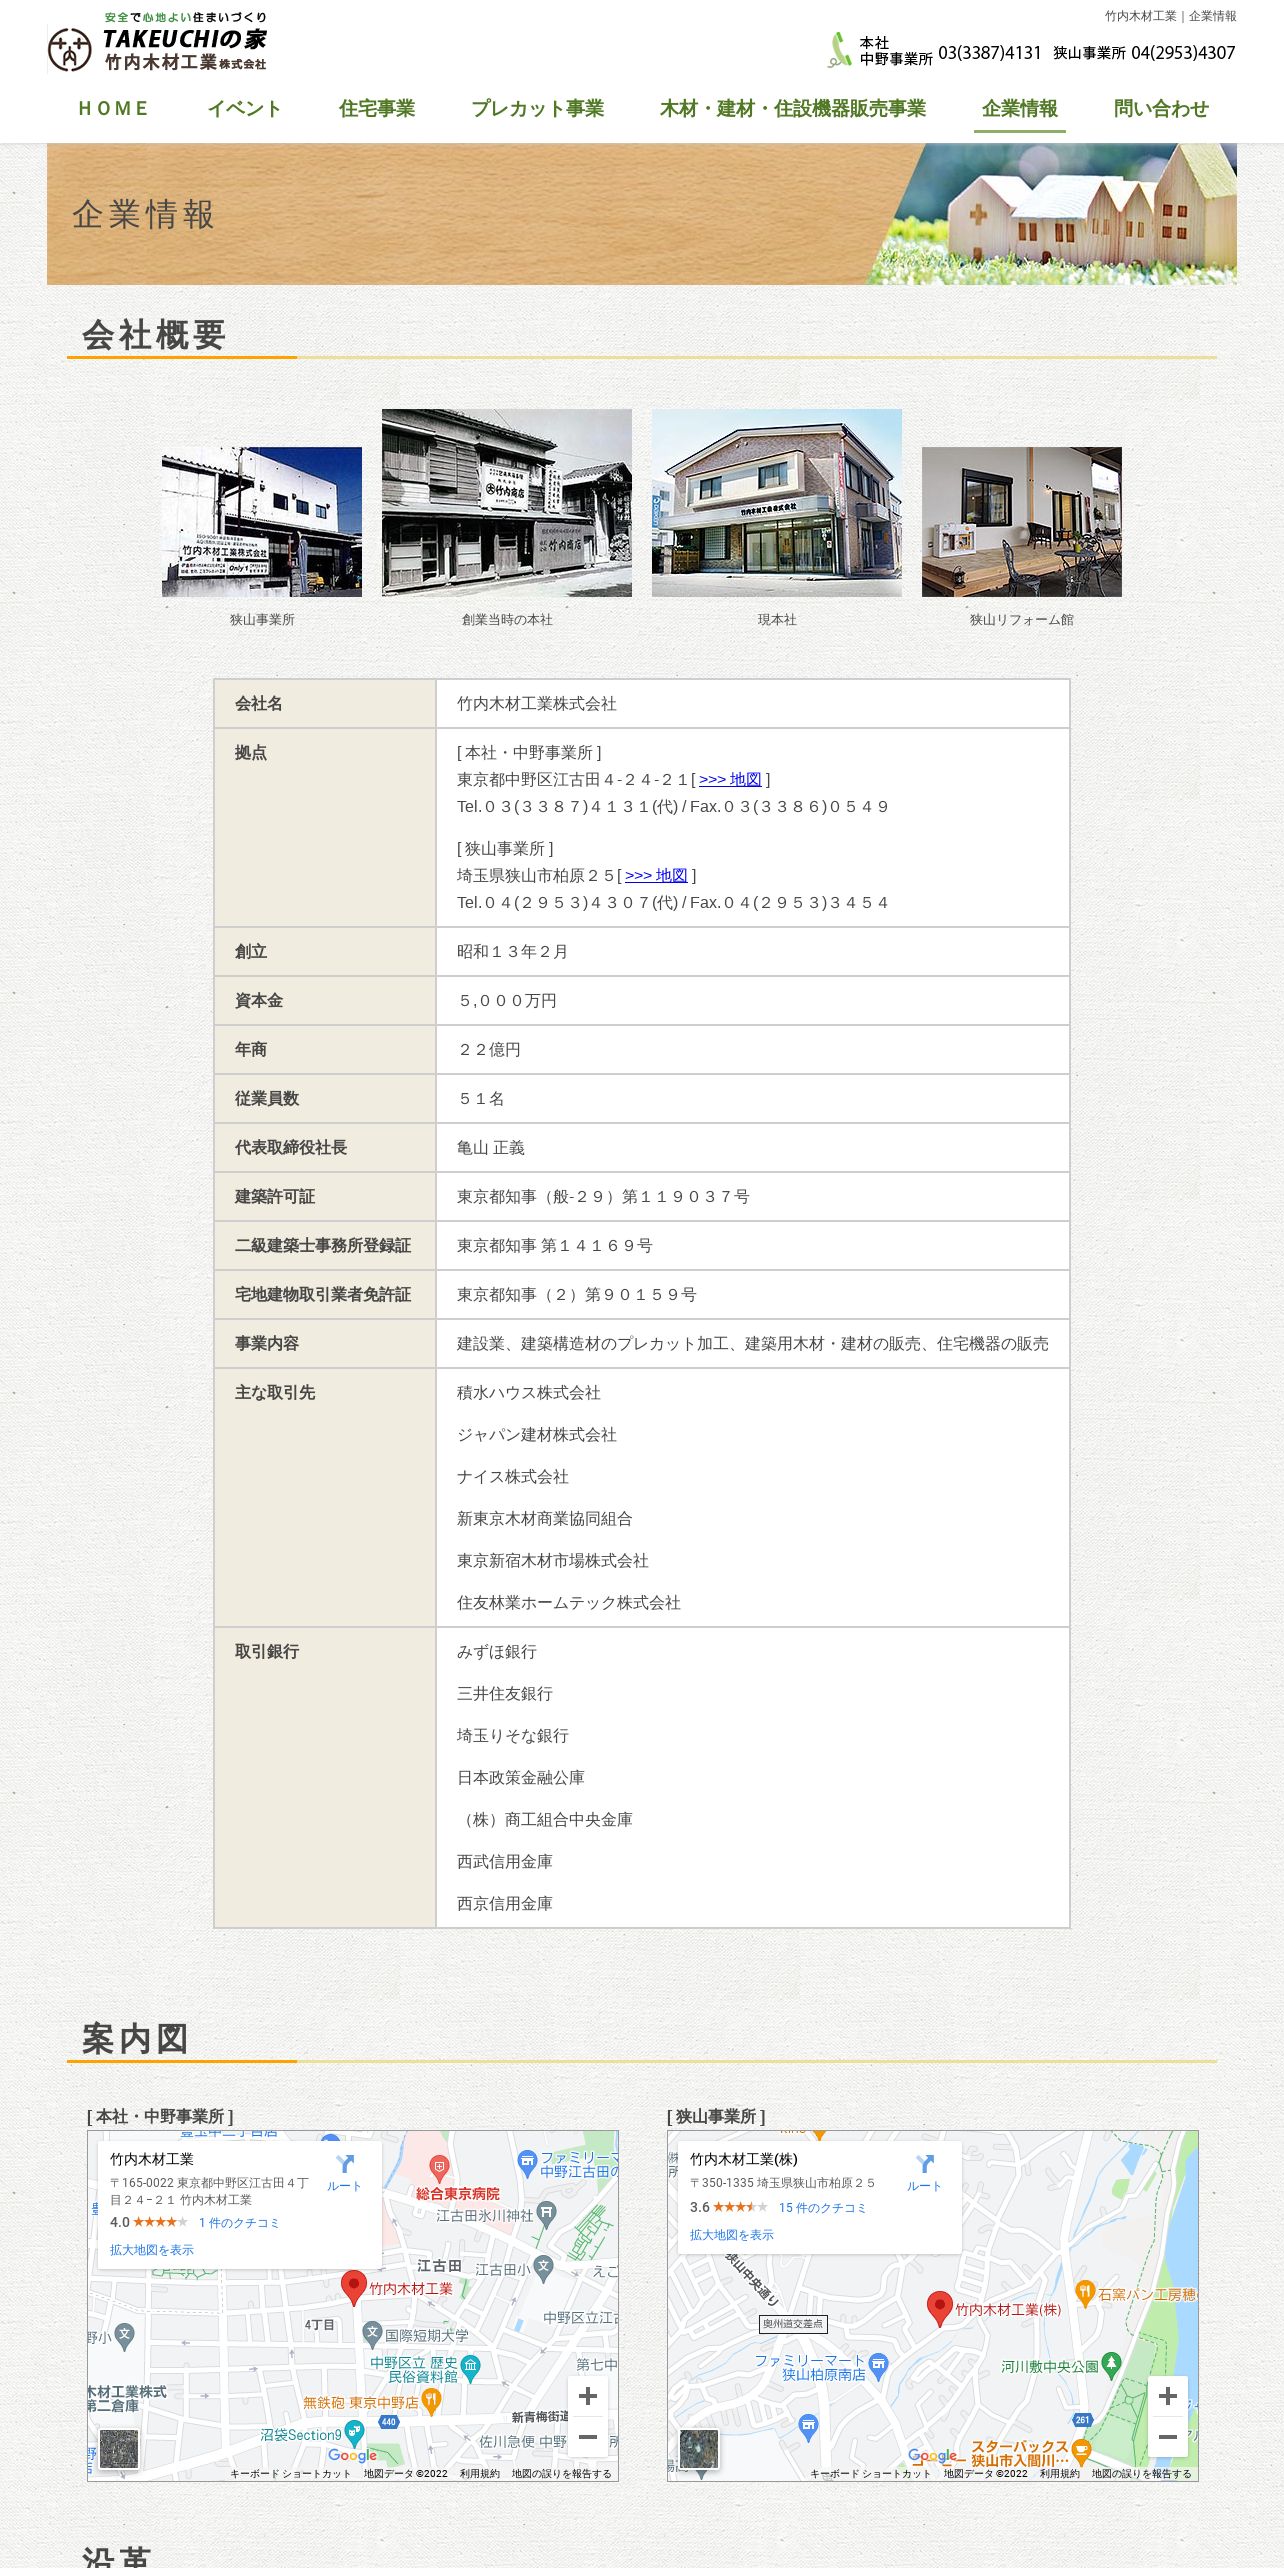Screen dimensions: 1284x2568
Task: Click the ５,０００万円 capital value
Action: 507,1001
